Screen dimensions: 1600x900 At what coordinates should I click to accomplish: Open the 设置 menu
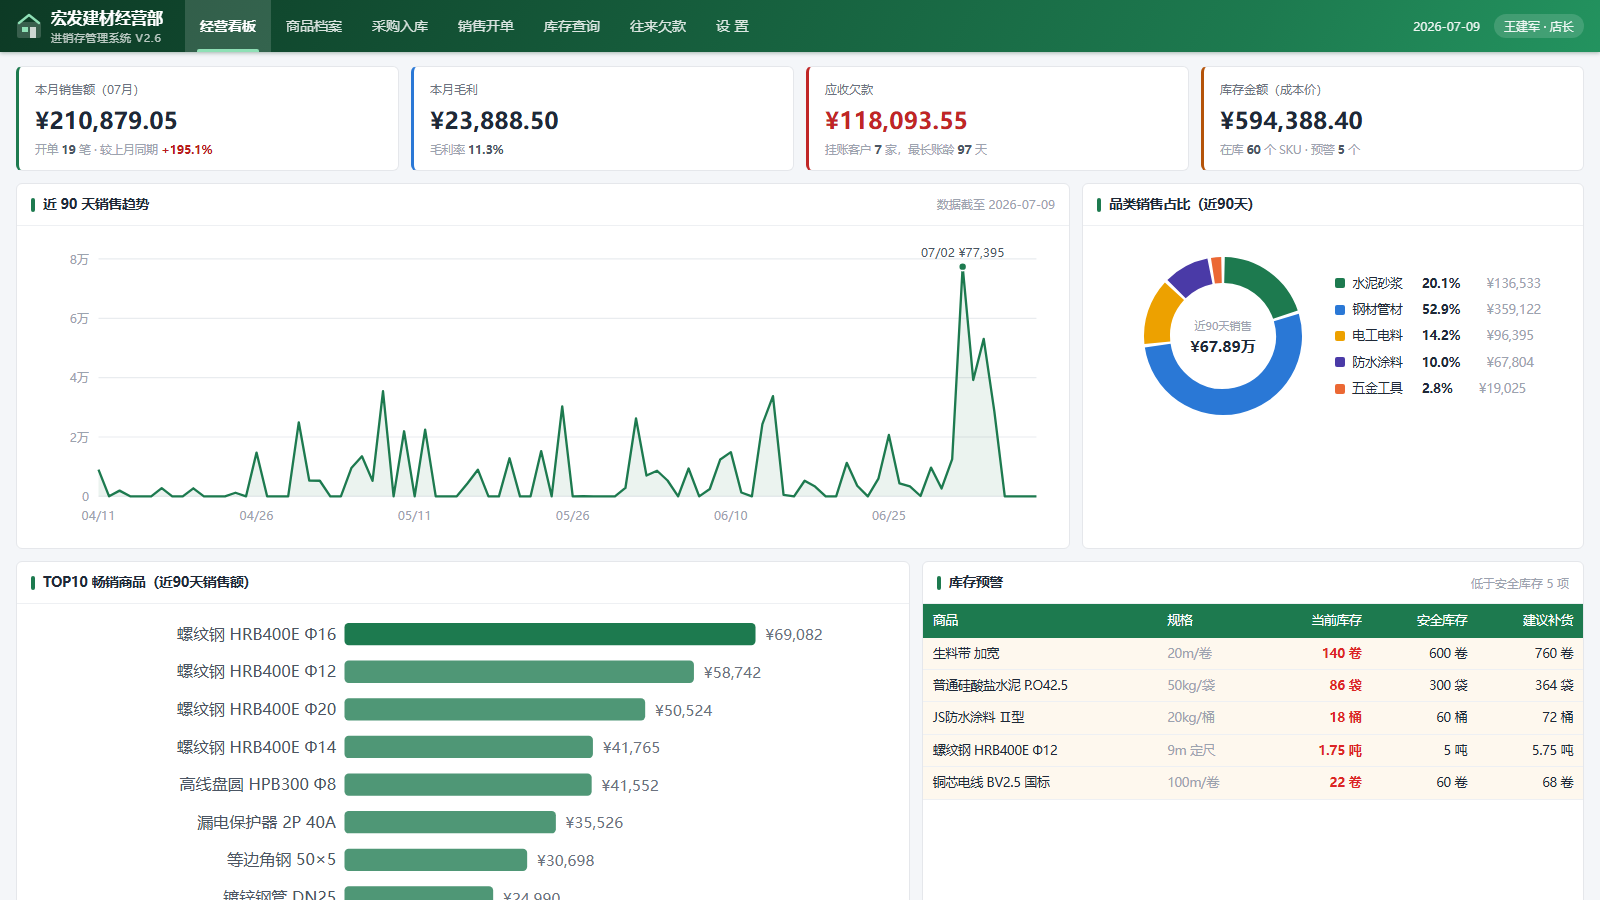pos(732,26)
